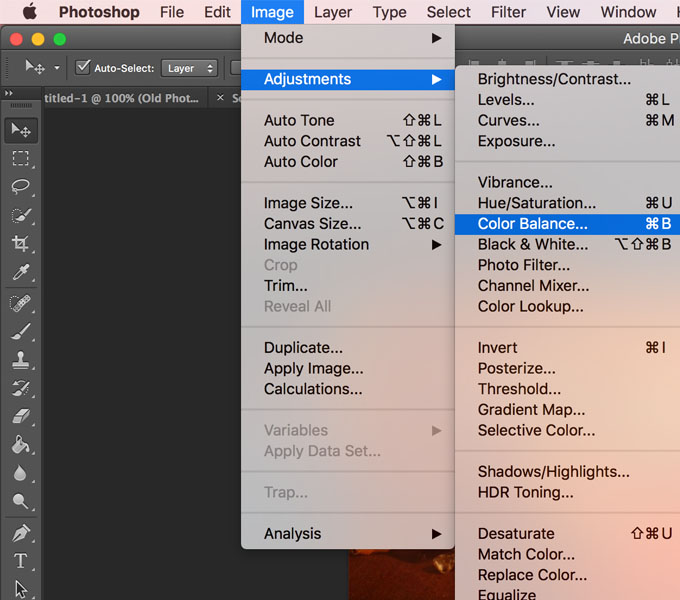Open the Type menu
This screenshot has height=600, width=680.
389,12
